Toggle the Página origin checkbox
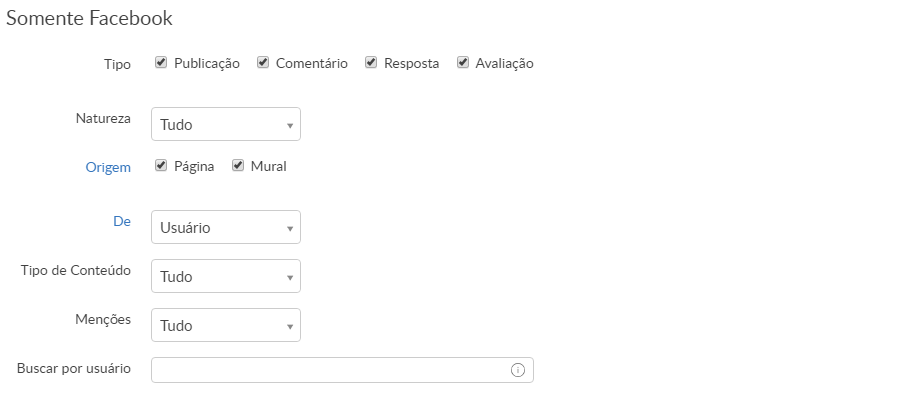This screenshot has height=400, width=902. point(161,166)
